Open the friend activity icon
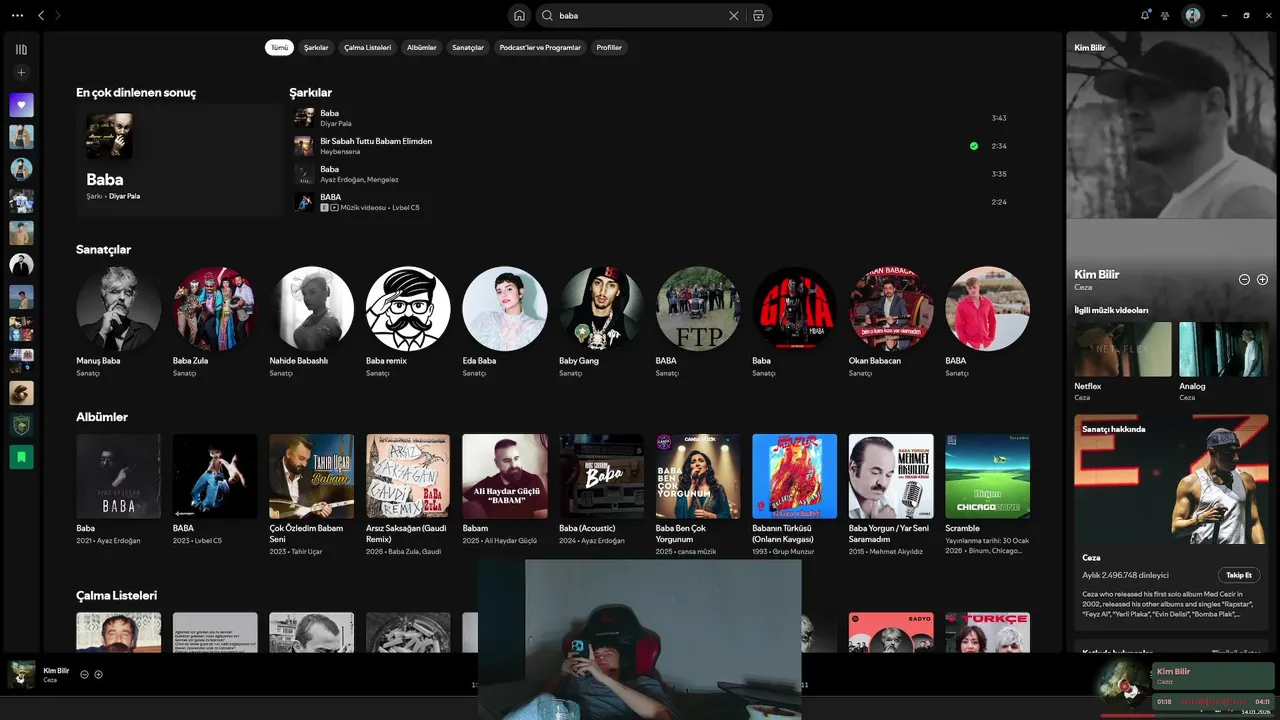 1165,15
